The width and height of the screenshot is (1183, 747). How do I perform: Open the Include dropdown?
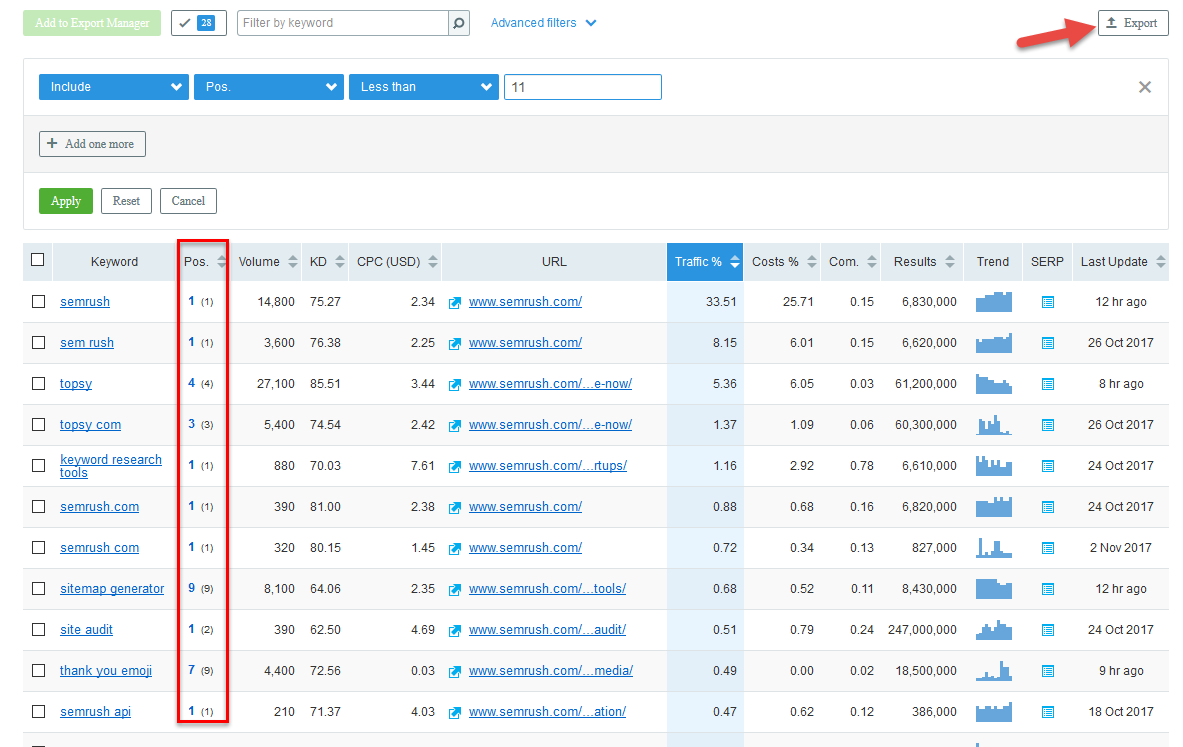[x=113, y=87]
